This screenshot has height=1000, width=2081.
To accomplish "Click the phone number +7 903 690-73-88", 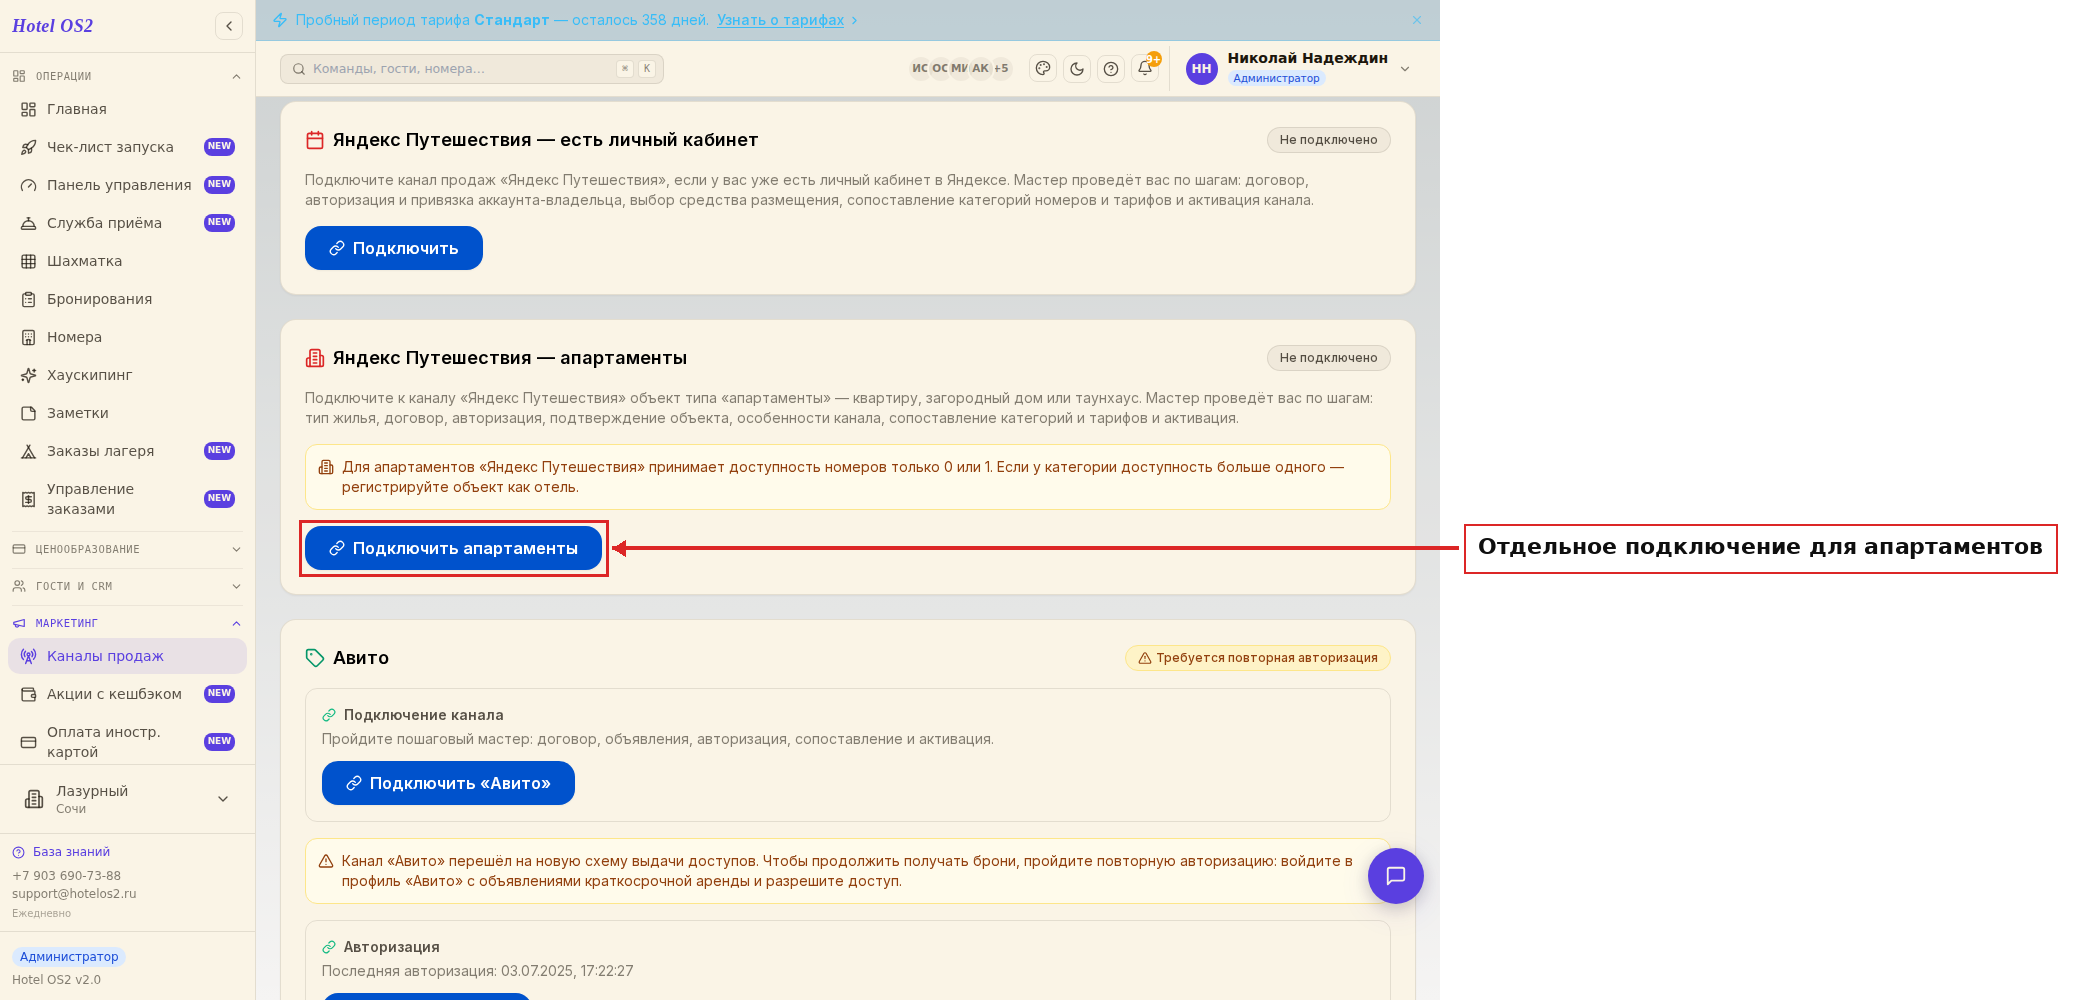I will [66, 876].
